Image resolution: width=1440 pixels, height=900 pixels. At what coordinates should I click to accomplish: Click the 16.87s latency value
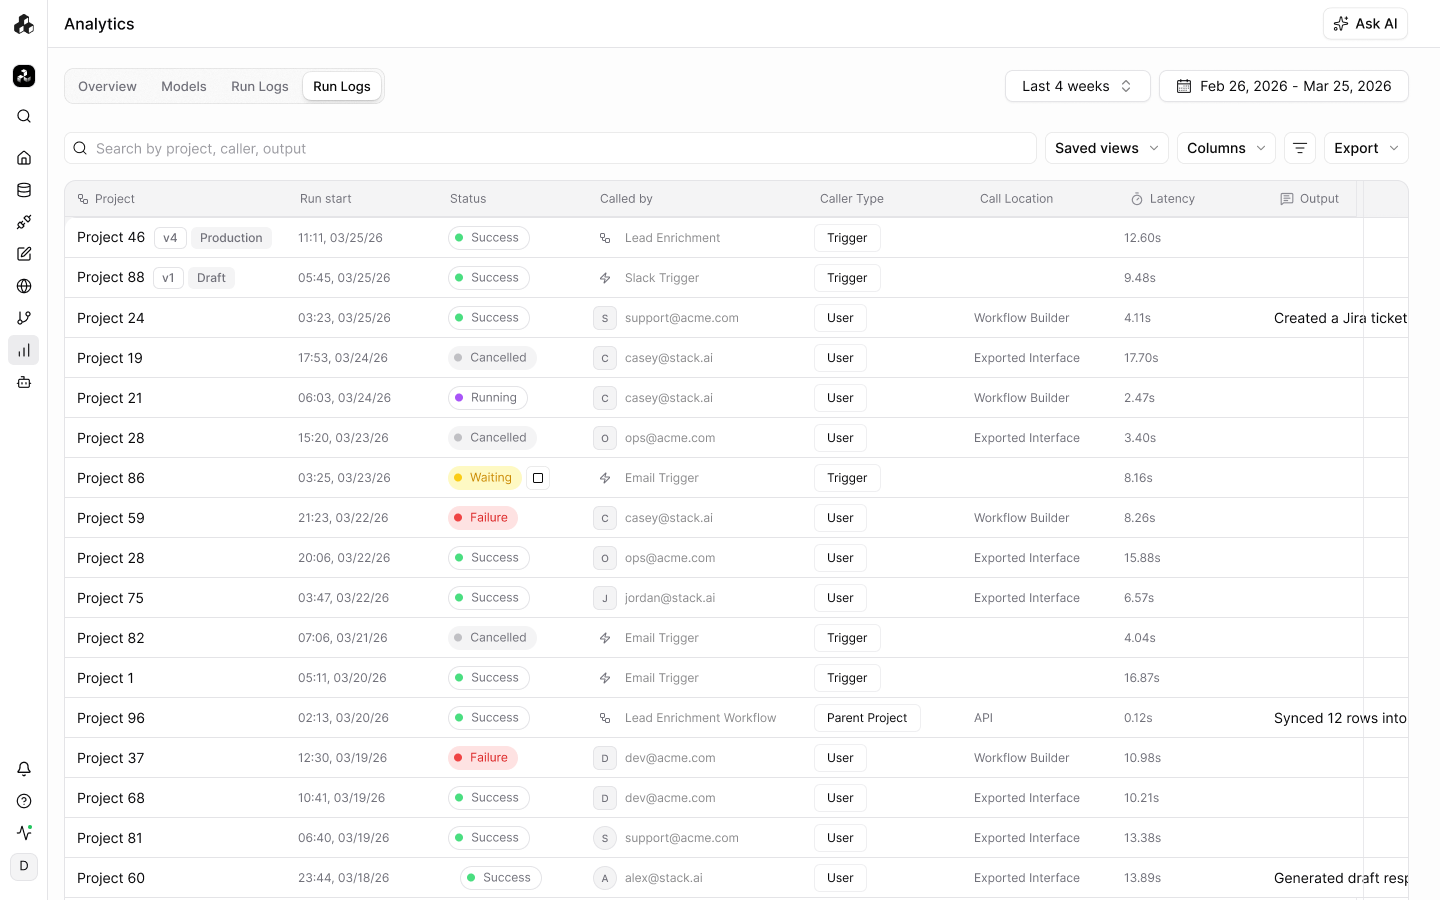[x=1142, y=678]
